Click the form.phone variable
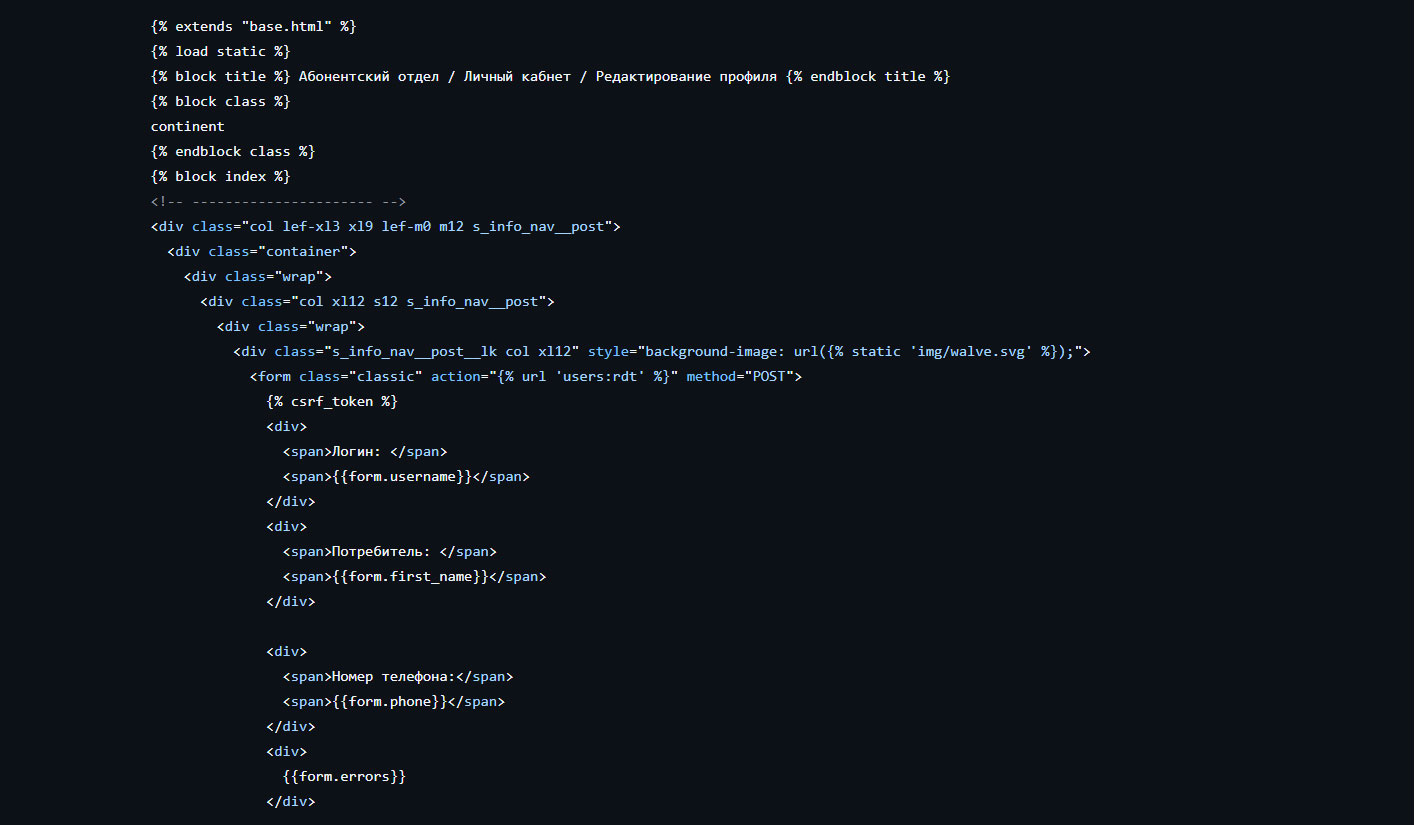The image size is (1416, 825). [389, 701]
